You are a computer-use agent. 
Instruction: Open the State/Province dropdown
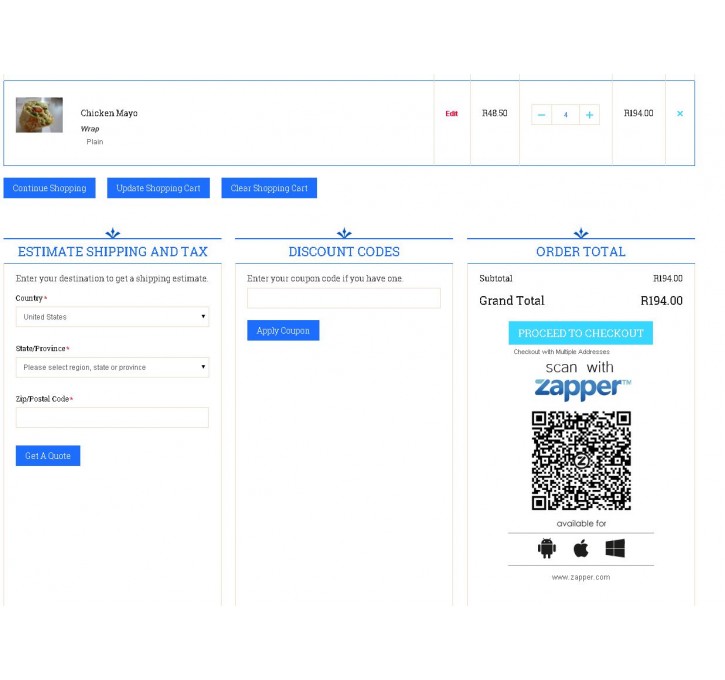(112, 367)
